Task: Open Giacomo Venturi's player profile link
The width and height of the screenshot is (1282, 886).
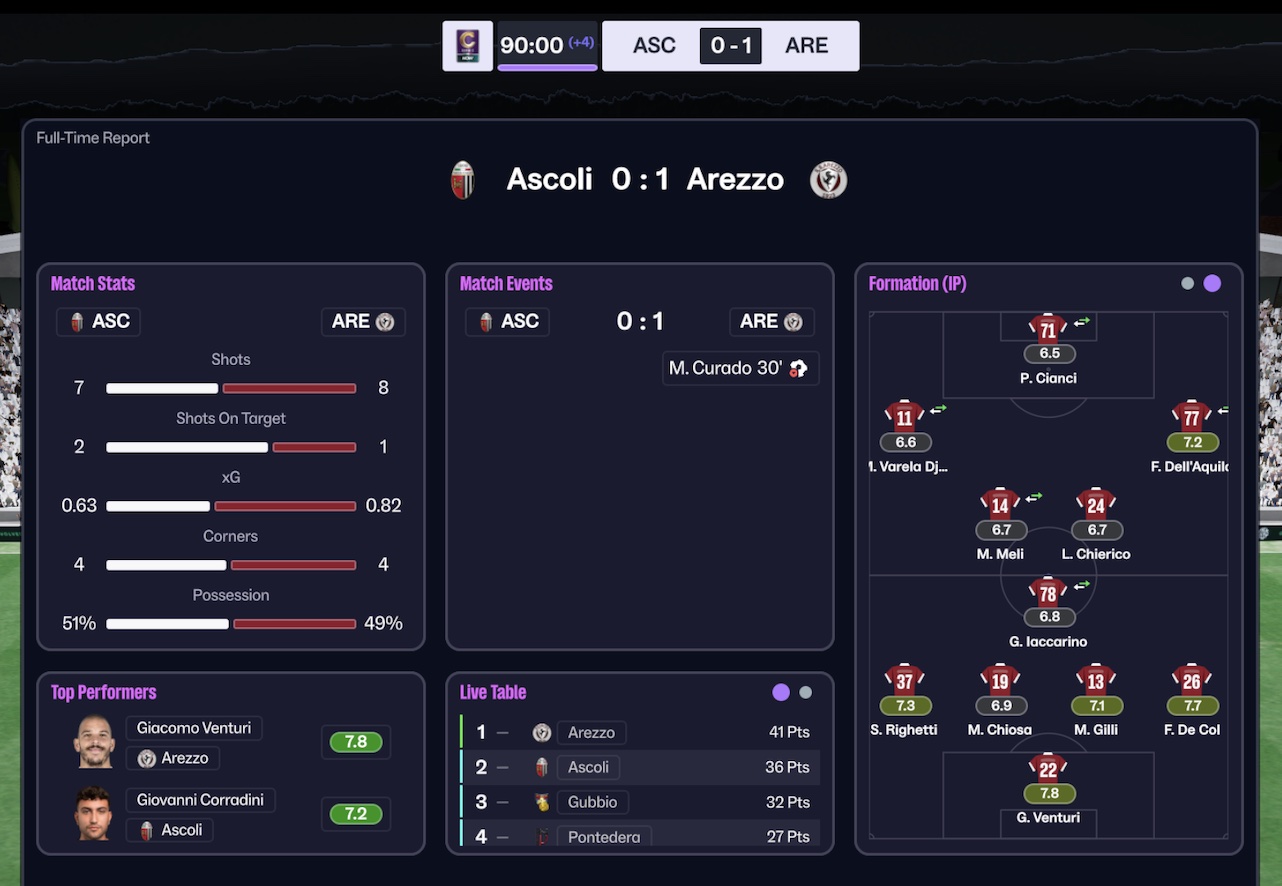Action: [194, 728]
